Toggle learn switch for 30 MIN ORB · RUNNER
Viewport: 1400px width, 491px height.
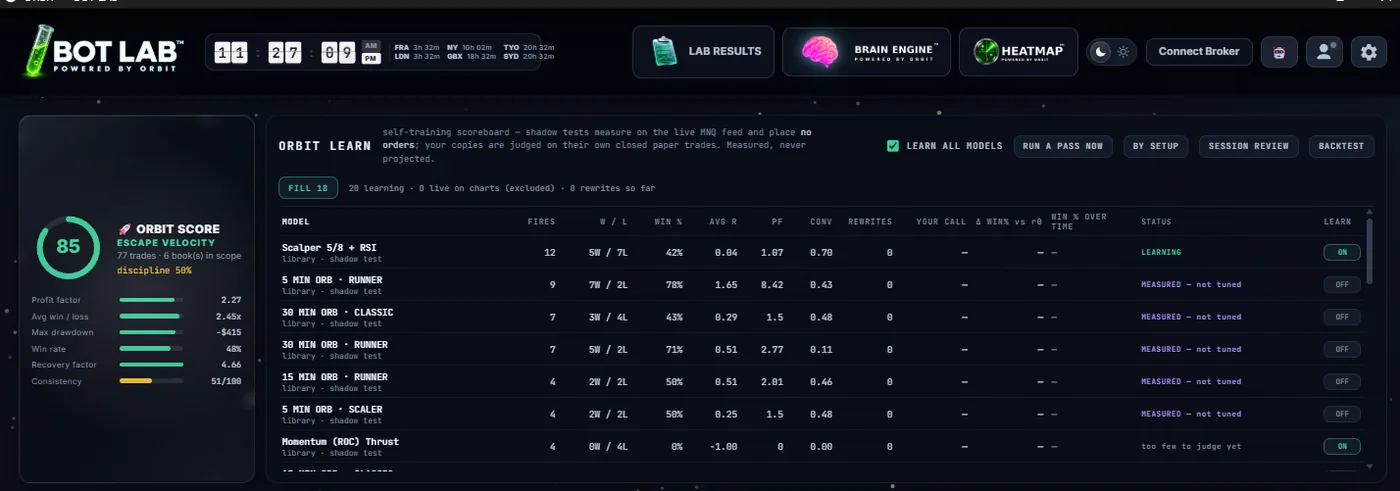pos(1341,349)
